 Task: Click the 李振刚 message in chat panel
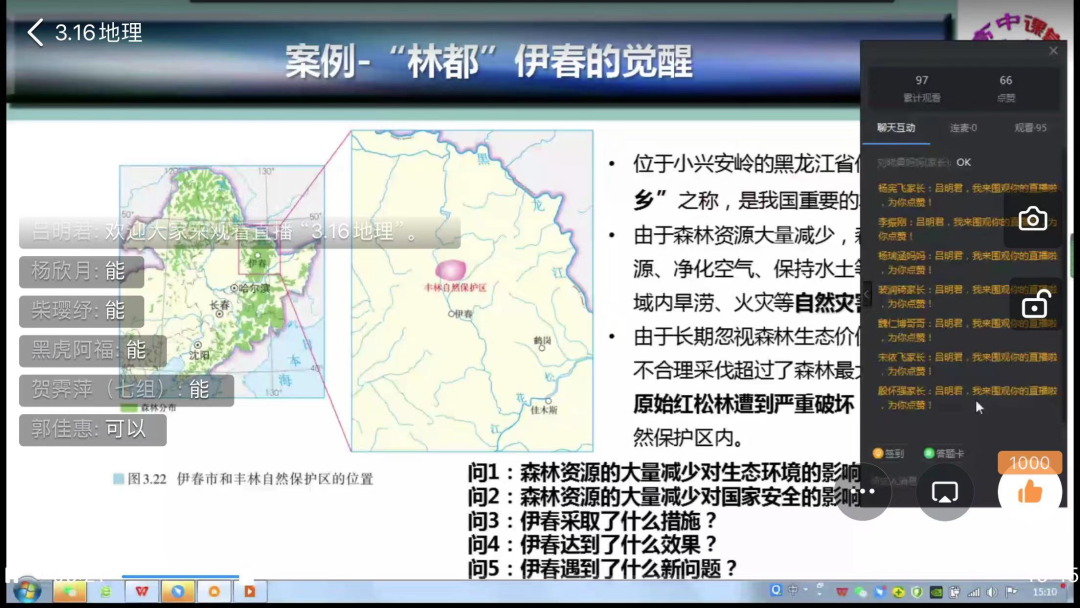[x=967, y=229]
